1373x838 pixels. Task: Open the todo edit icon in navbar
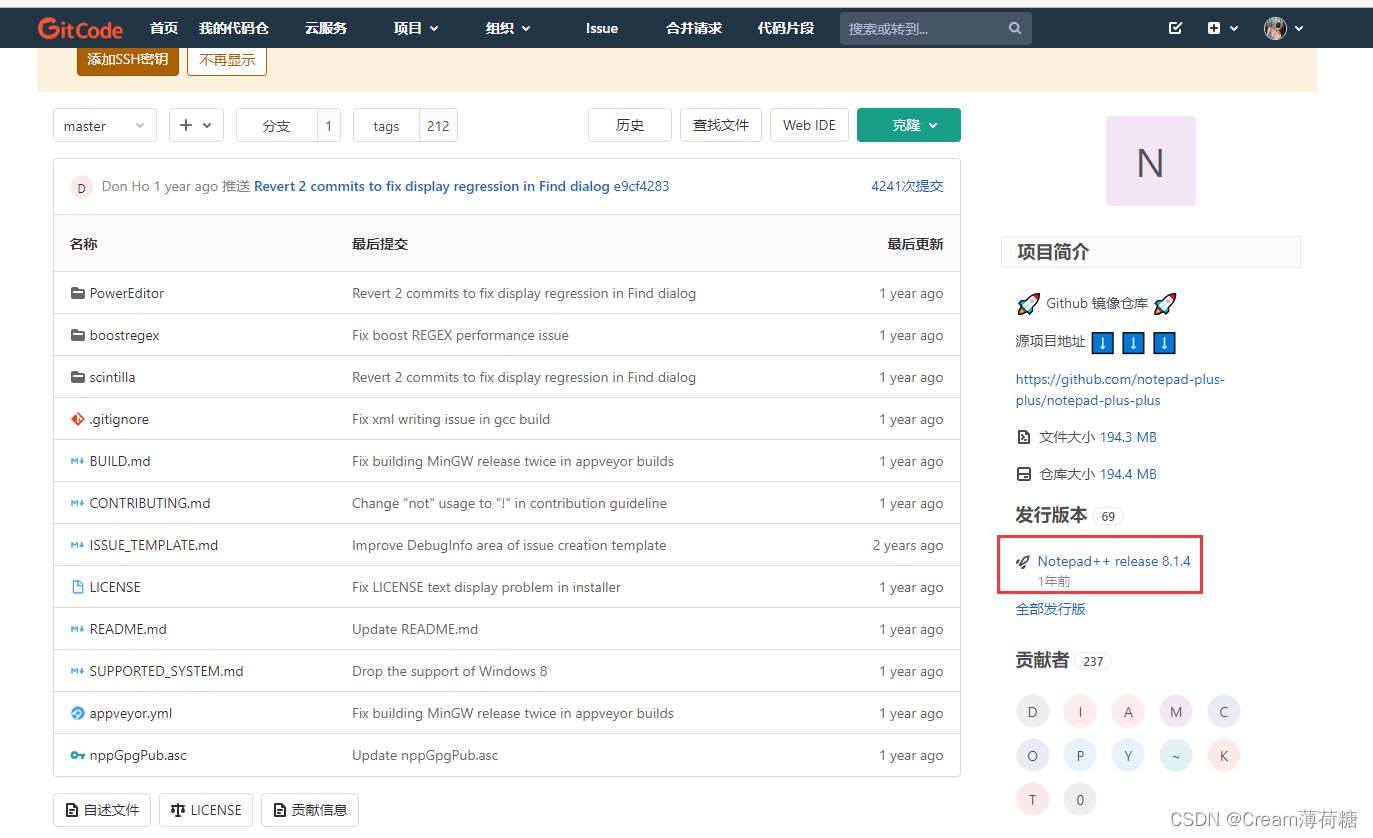(x=1176, y=28)
